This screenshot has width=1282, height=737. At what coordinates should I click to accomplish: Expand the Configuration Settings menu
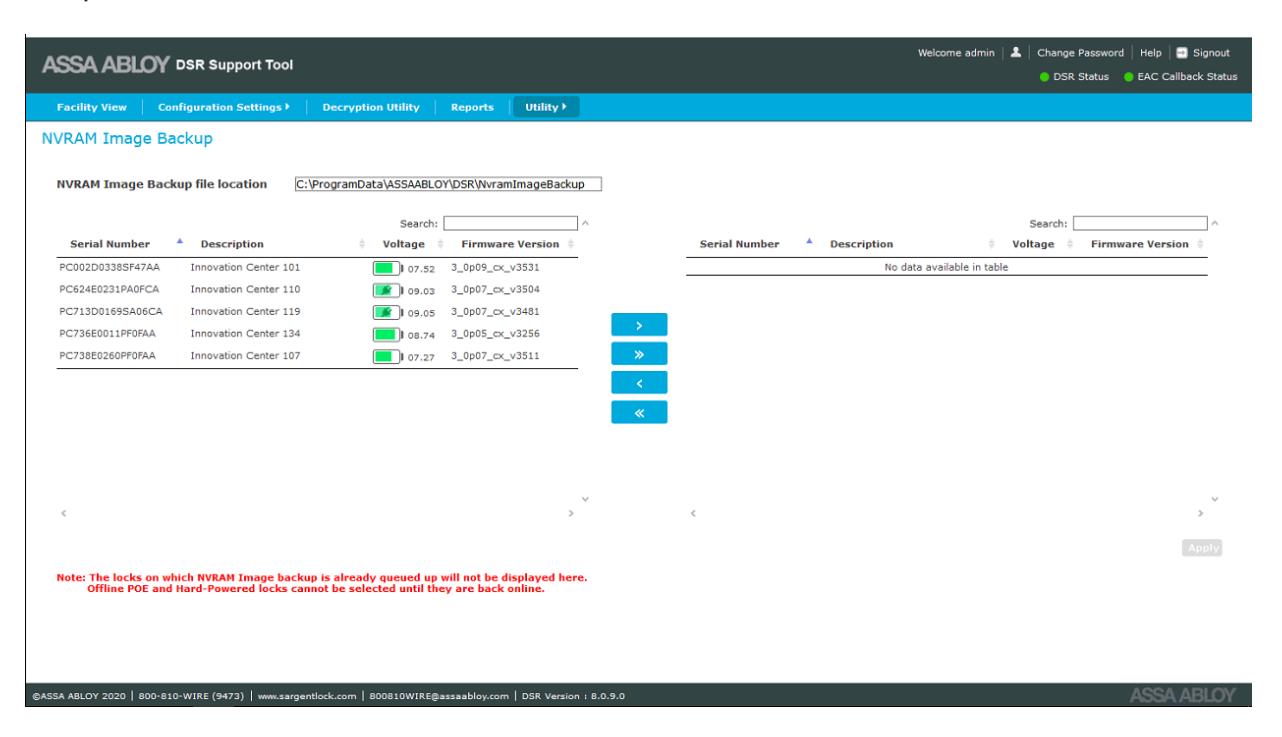click(x=224, y=107)
